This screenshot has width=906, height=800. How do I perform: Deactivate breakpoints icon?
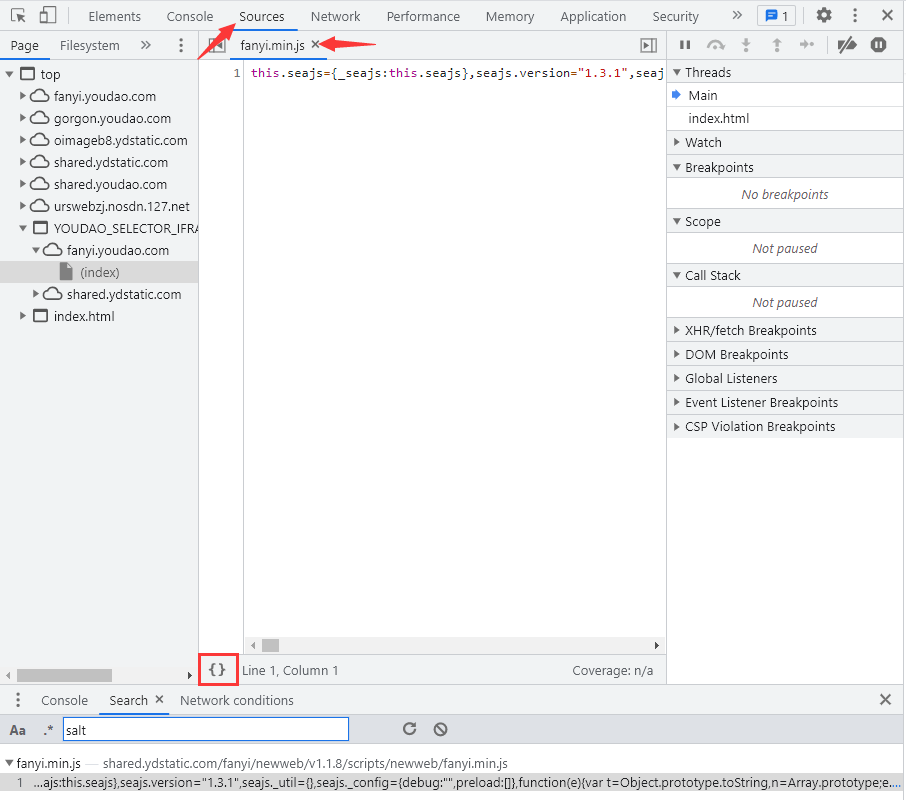click(846, 45)
